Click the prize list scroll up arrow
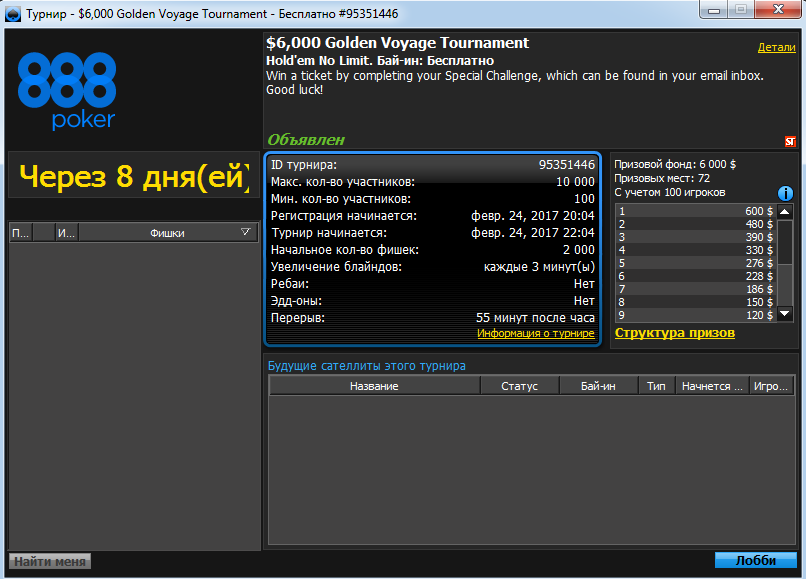This screenshot has width=806, height=579. pyautogui.click(x=784, y=211)
